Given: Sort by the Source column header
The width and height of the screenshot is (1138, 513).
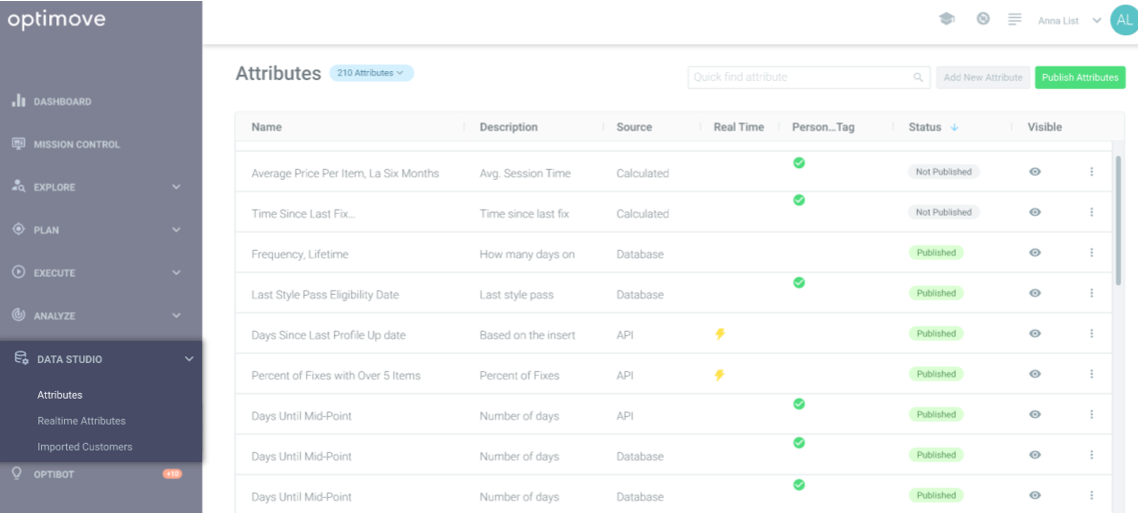Looking at the screenshot, I should (x=634, y=127).
